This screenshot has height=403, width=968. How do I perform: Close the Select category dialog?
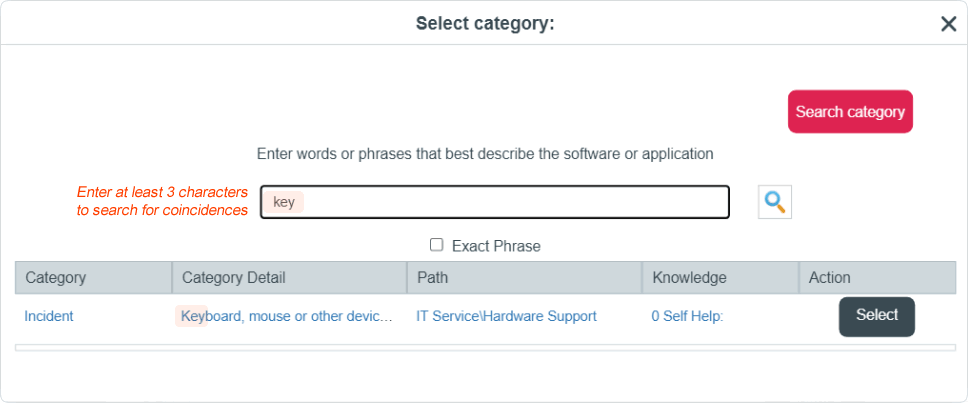(x=948, y=24)
